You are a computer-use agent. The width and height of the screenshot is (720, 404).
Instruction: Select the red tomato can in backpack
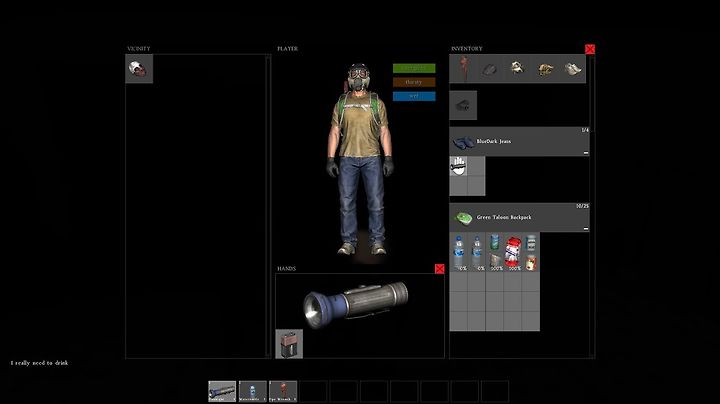point(531,262)
